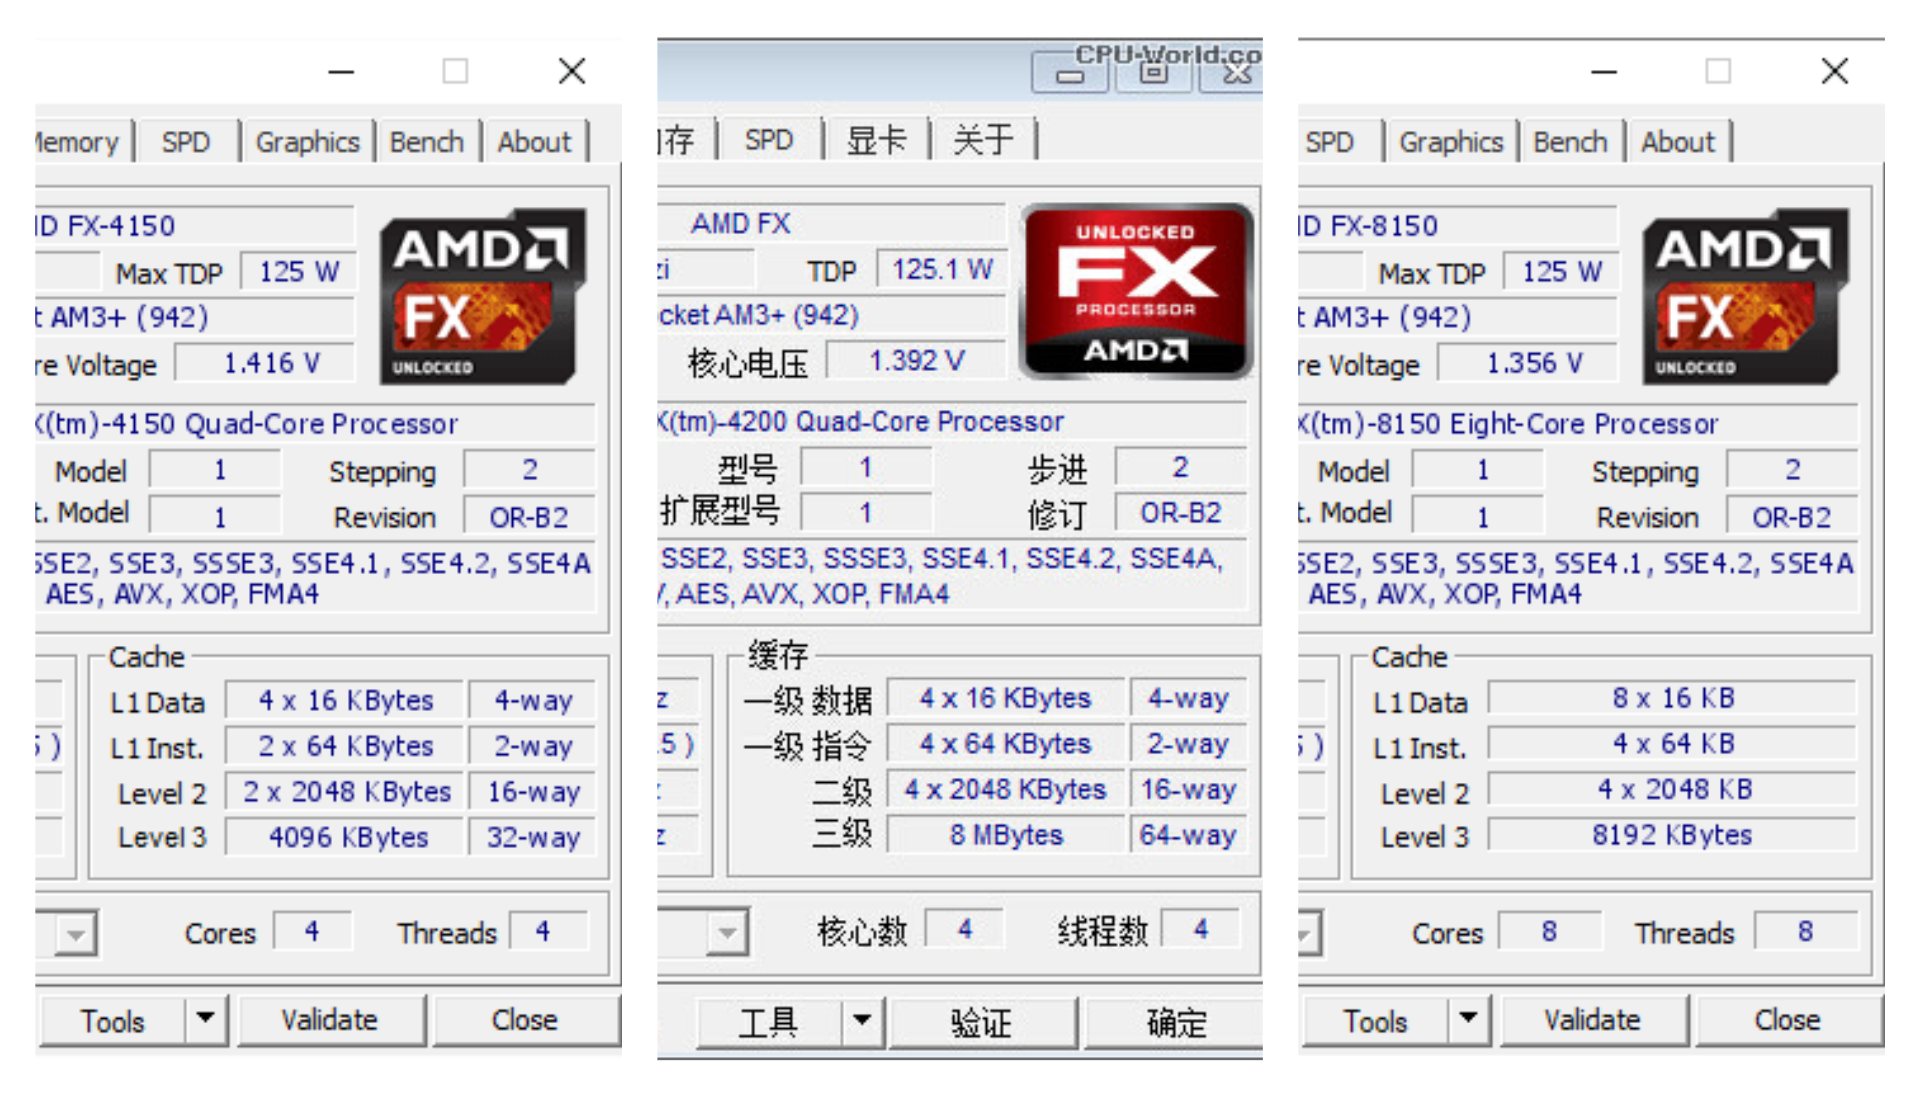Viewport: 1920px width, 1095px height.
Task: Click the 64-way field in Chinese window
Action: click(1188, 835)
